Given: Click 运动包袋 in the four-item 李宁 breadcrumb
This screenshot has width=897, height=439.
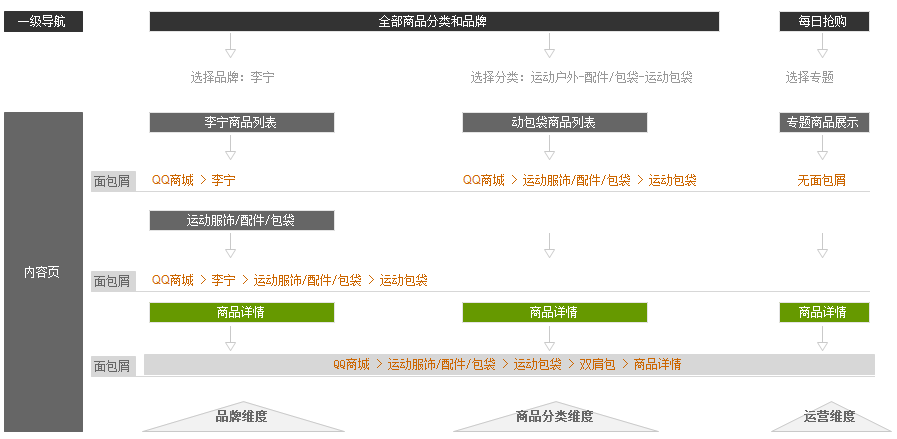Looking at the screenshot, I should [403, 280].
